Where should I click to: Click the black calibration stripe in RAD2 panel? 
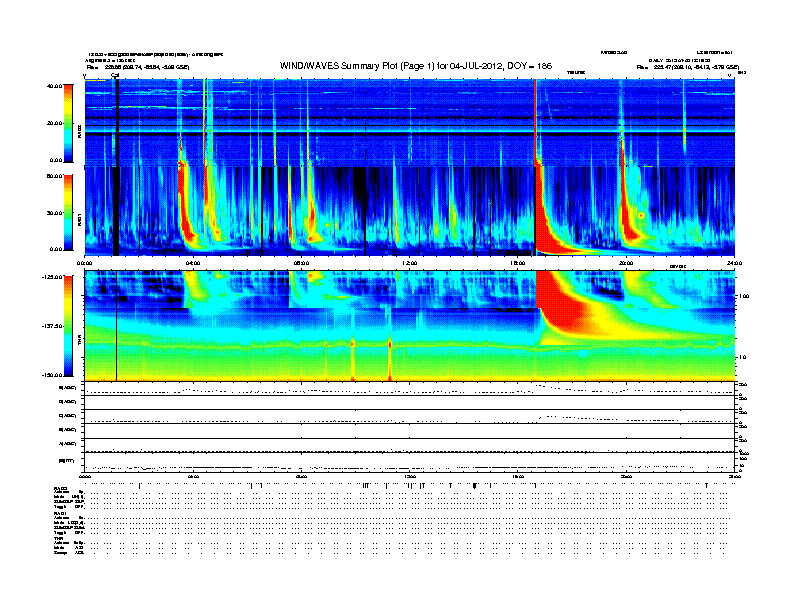click(x=117, y=123)
